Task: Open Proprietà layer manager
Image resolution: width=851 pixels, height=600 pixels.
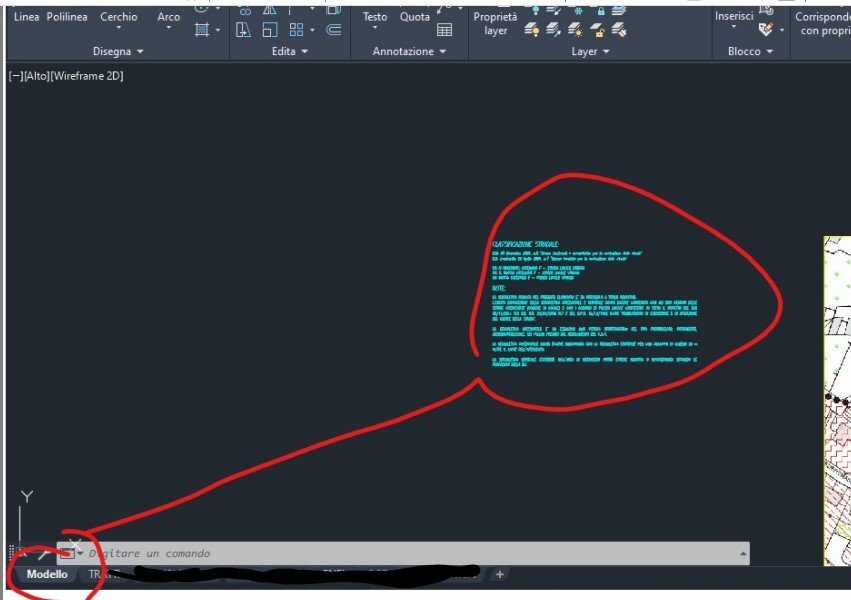Action: pos(495,24)
